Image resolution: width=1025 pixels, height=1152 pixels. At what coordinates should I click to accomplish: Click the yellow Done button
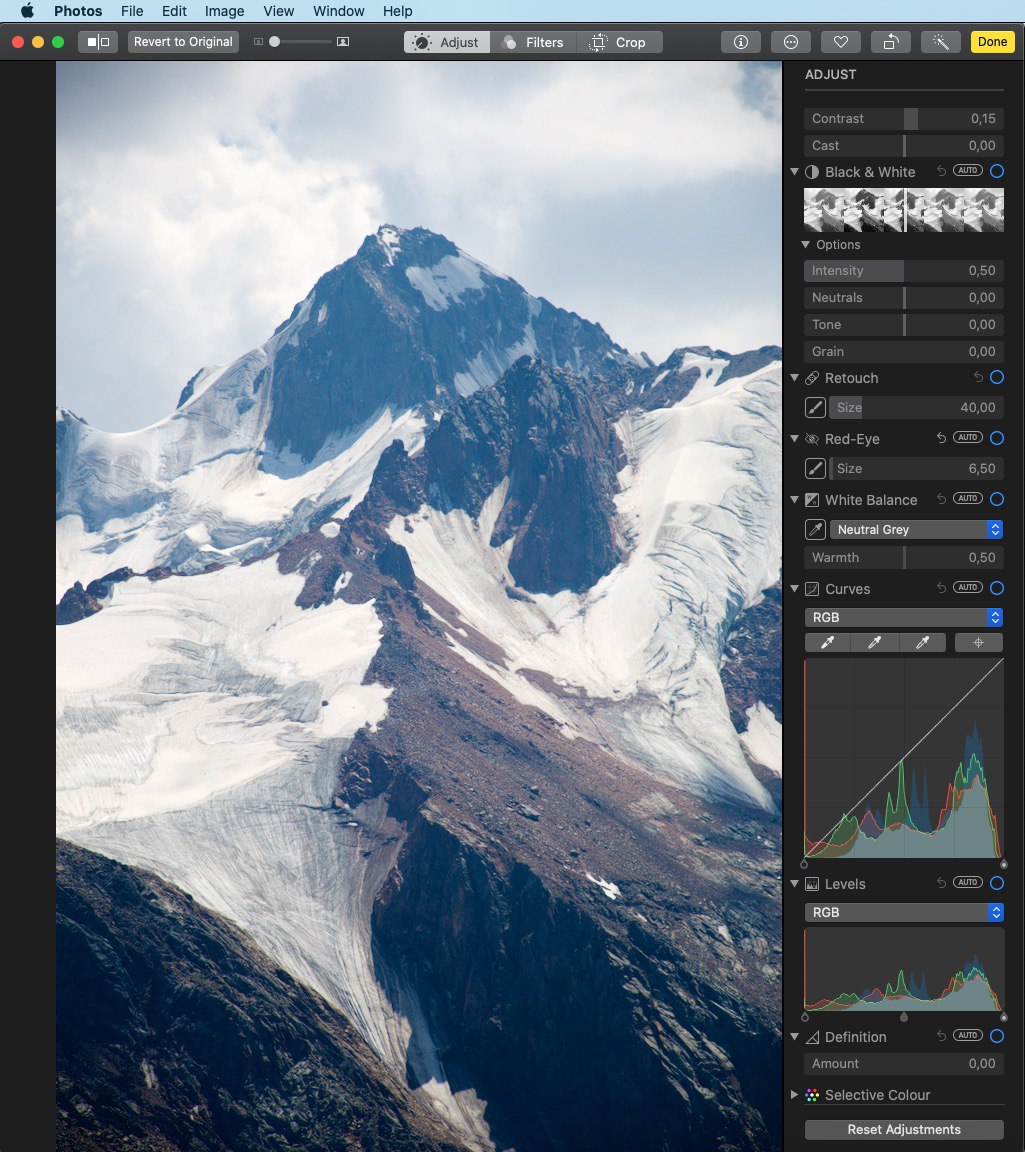[992, 42]
